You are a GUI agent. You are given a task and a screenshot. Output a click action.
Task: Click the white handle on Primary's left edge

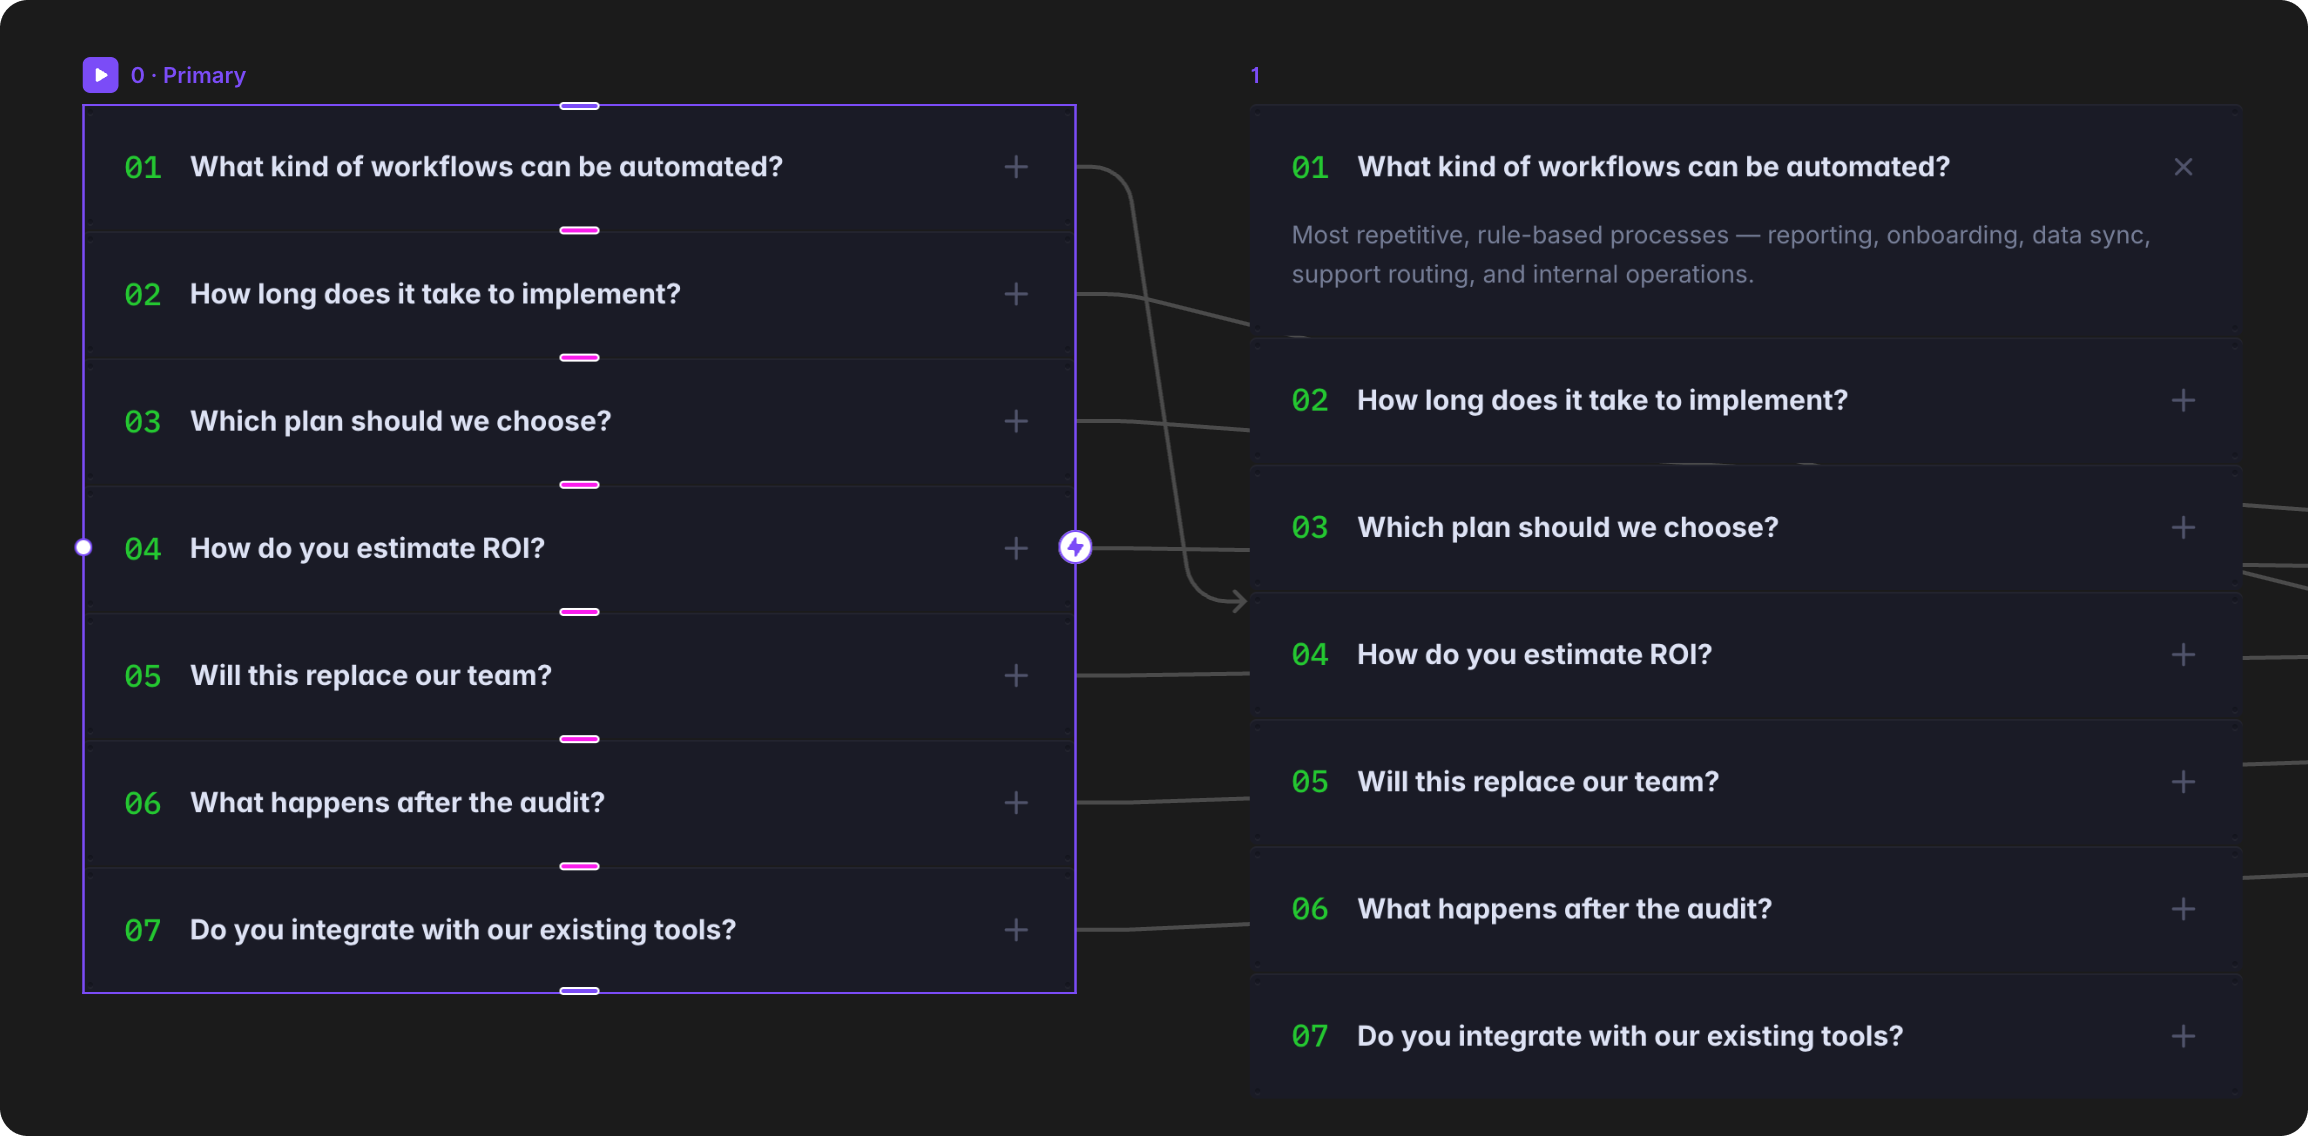click(x=84, y=547)
